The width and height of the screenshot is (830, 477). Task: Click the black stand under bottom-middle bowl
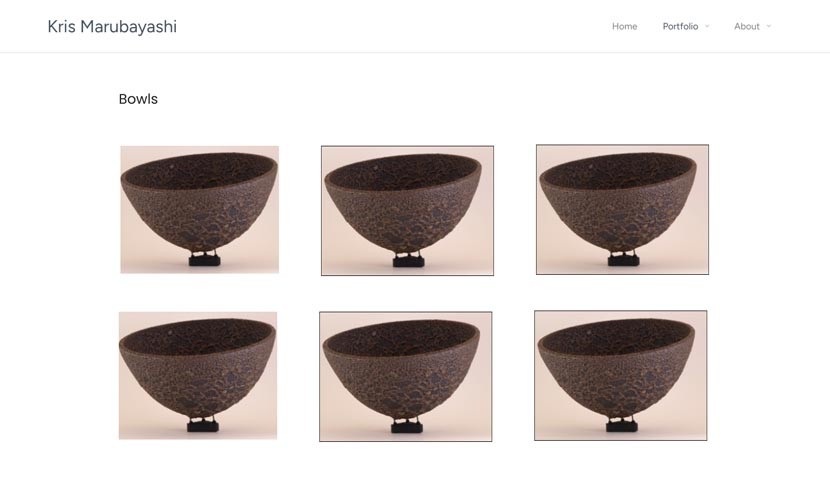407,426
